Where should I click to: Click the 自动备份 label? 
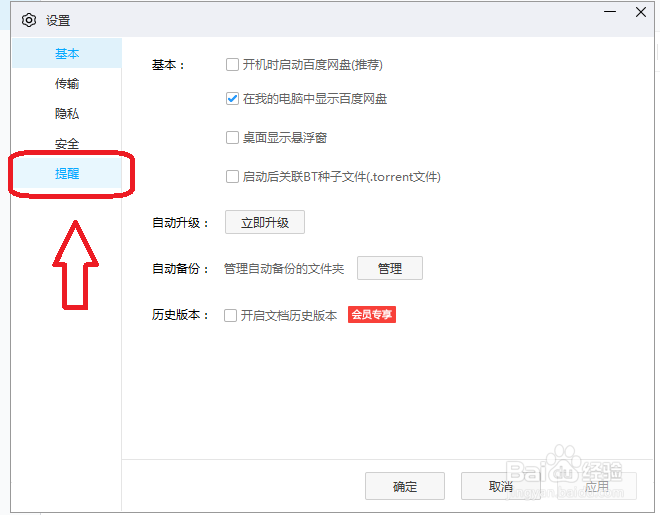tap(180, 268)
